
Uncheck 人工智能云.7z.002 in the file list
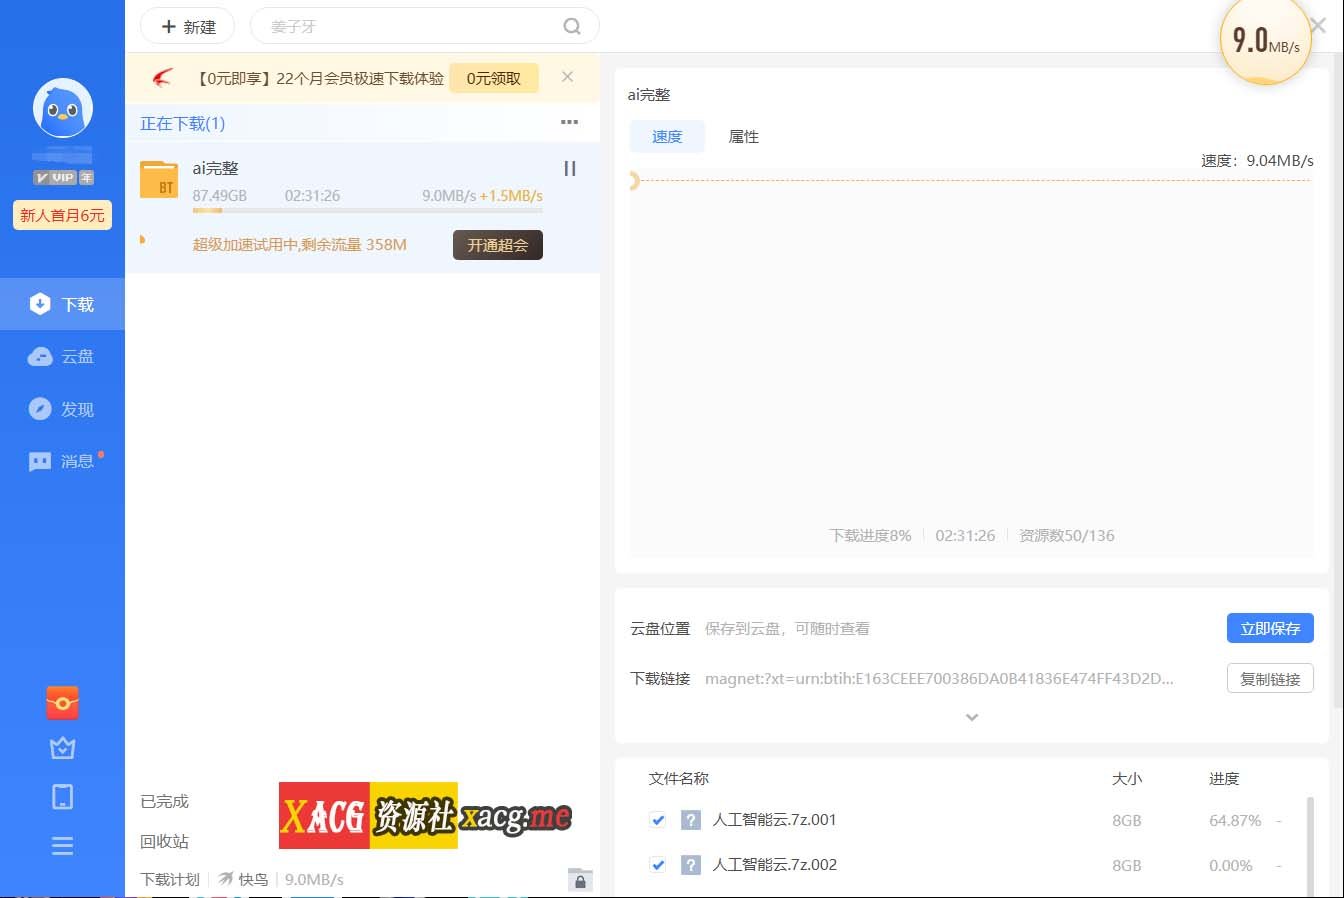click(x=657, y=865)
